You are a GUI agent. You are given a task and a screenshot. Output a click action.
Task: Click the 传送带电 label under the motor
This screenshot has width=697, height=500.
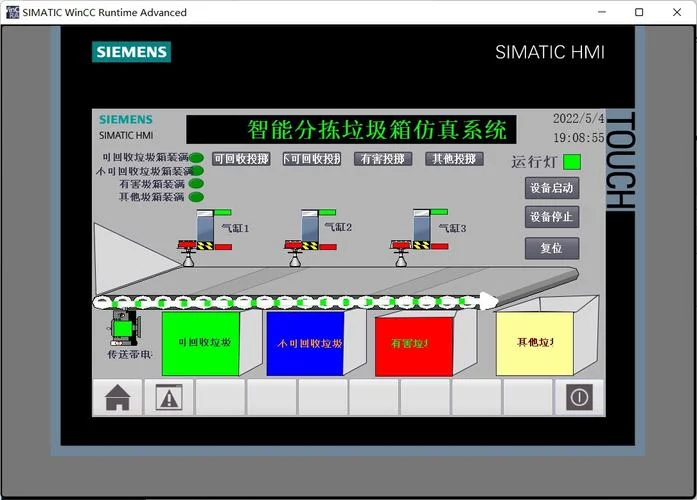pos(130,355)
